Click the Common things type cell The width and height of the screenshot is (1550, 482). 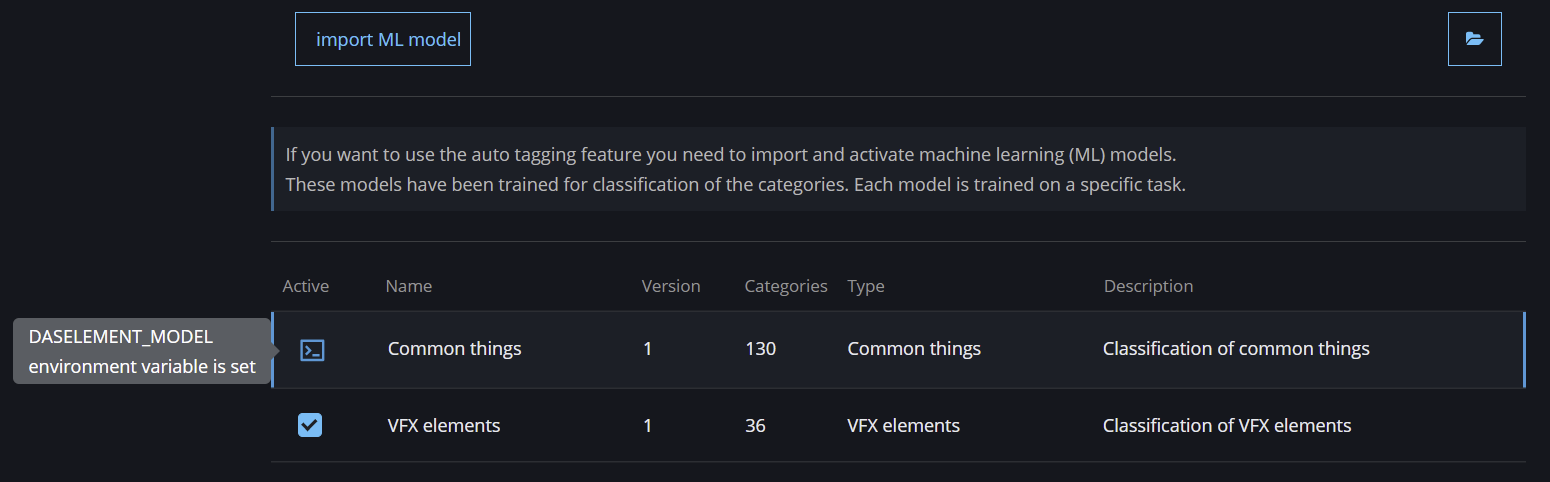[x=914, y=349]
